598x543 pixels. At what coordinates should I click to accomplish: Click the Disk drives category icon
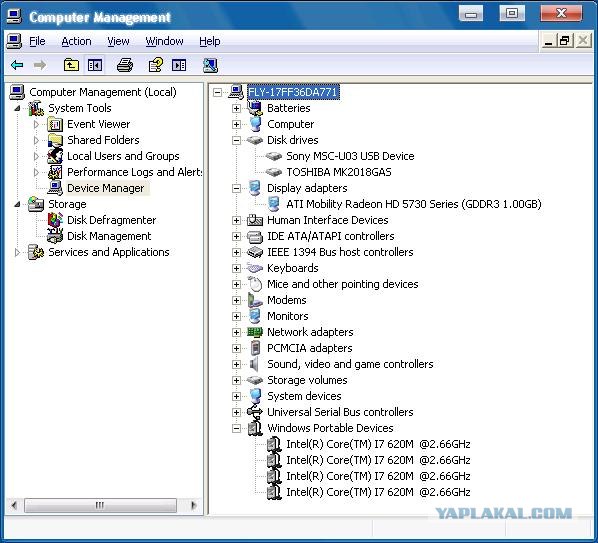coord(255,140)
